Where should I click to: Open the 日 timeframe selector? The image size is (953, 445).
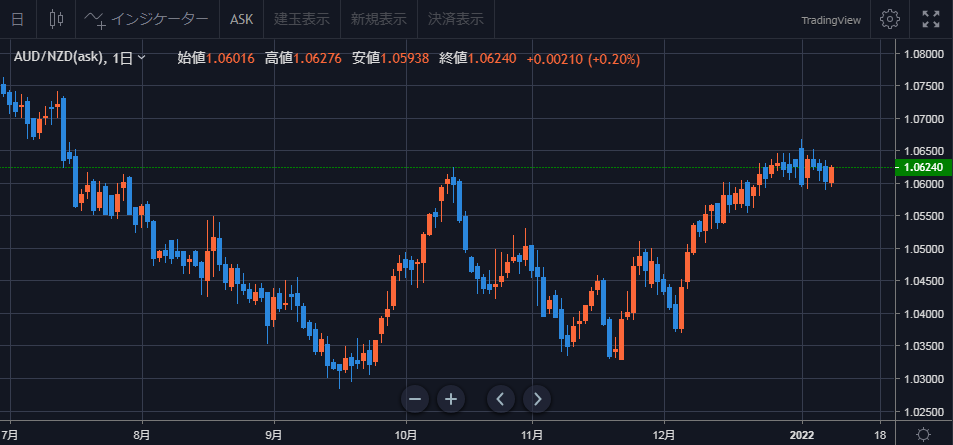[18, 19]
